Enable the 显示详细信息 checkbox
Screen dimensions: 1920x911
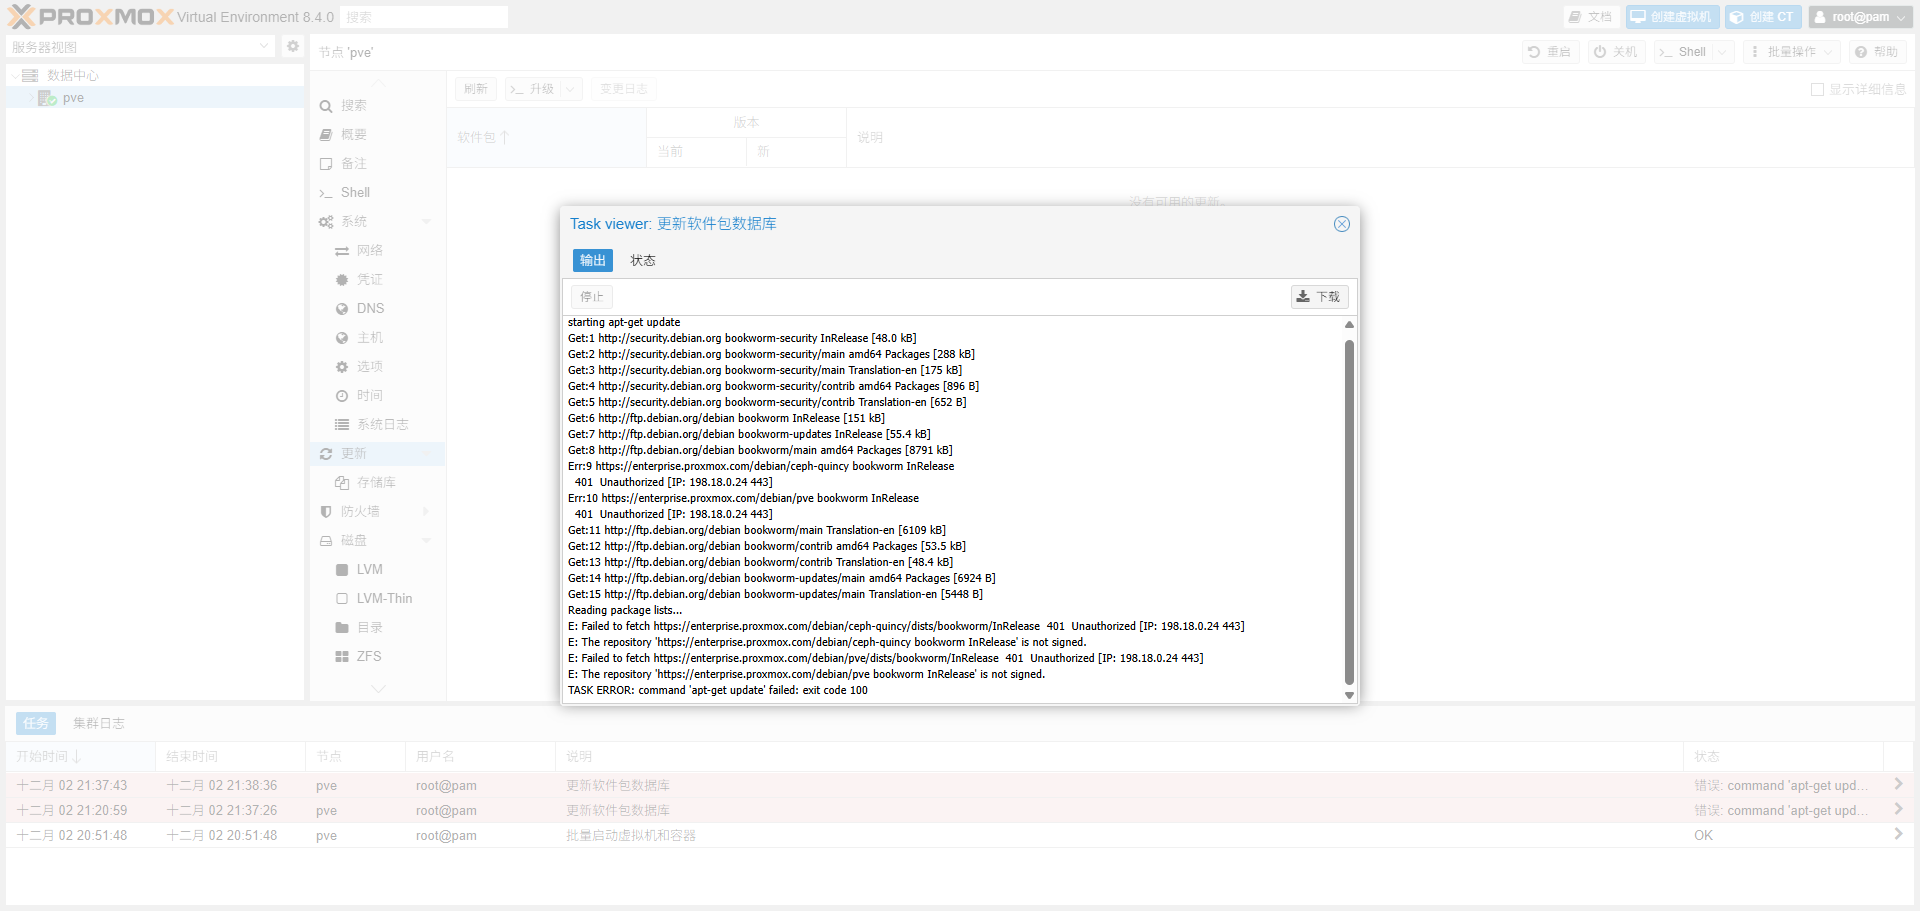tap(1819, 89)
